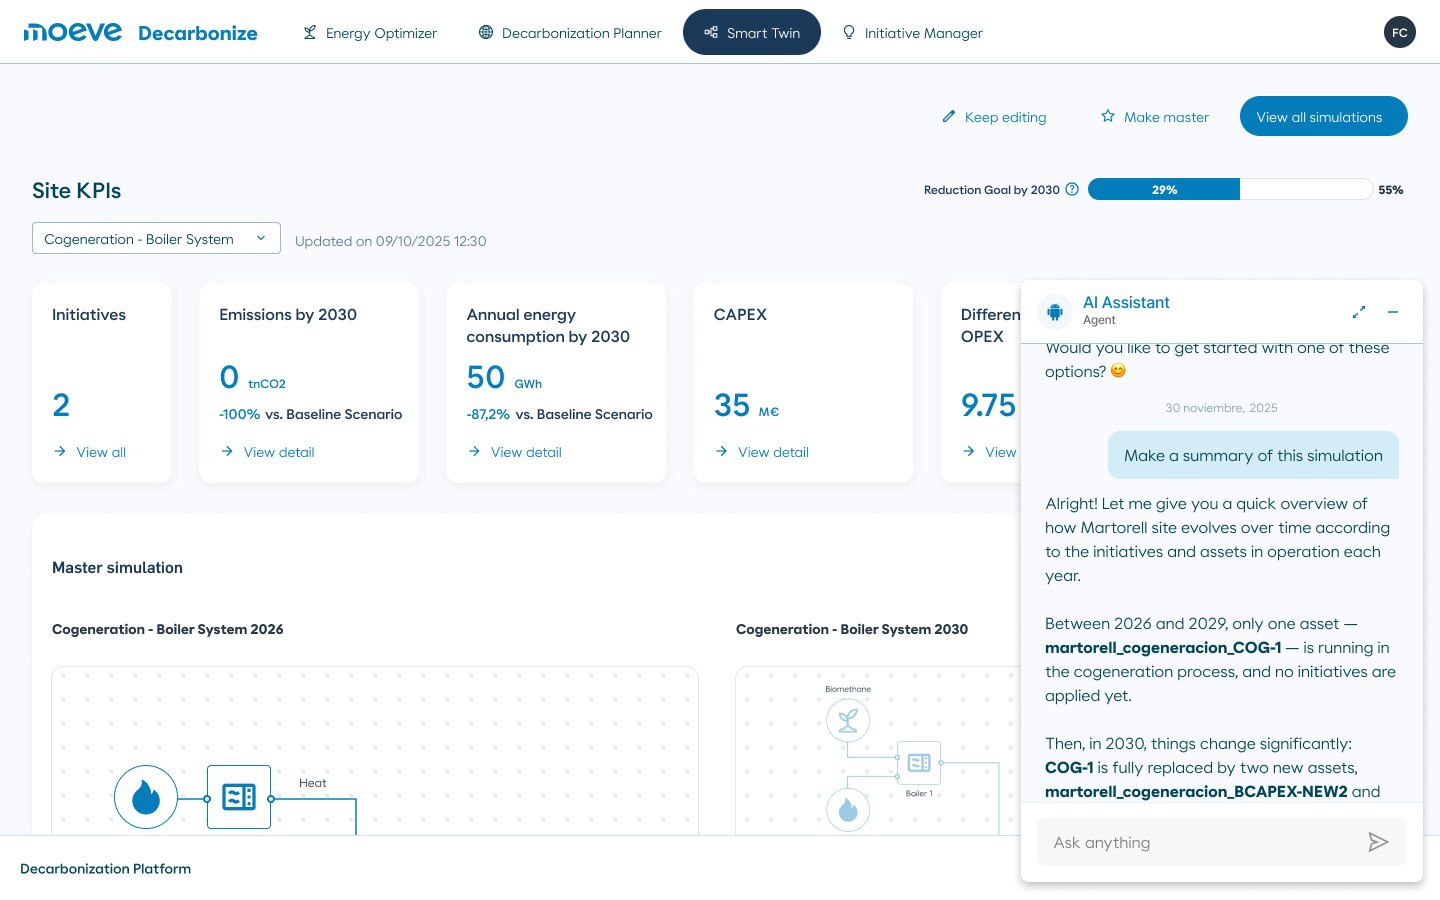
Task: Open the FC user profile avatar
Action: [x=1400, y=33]
